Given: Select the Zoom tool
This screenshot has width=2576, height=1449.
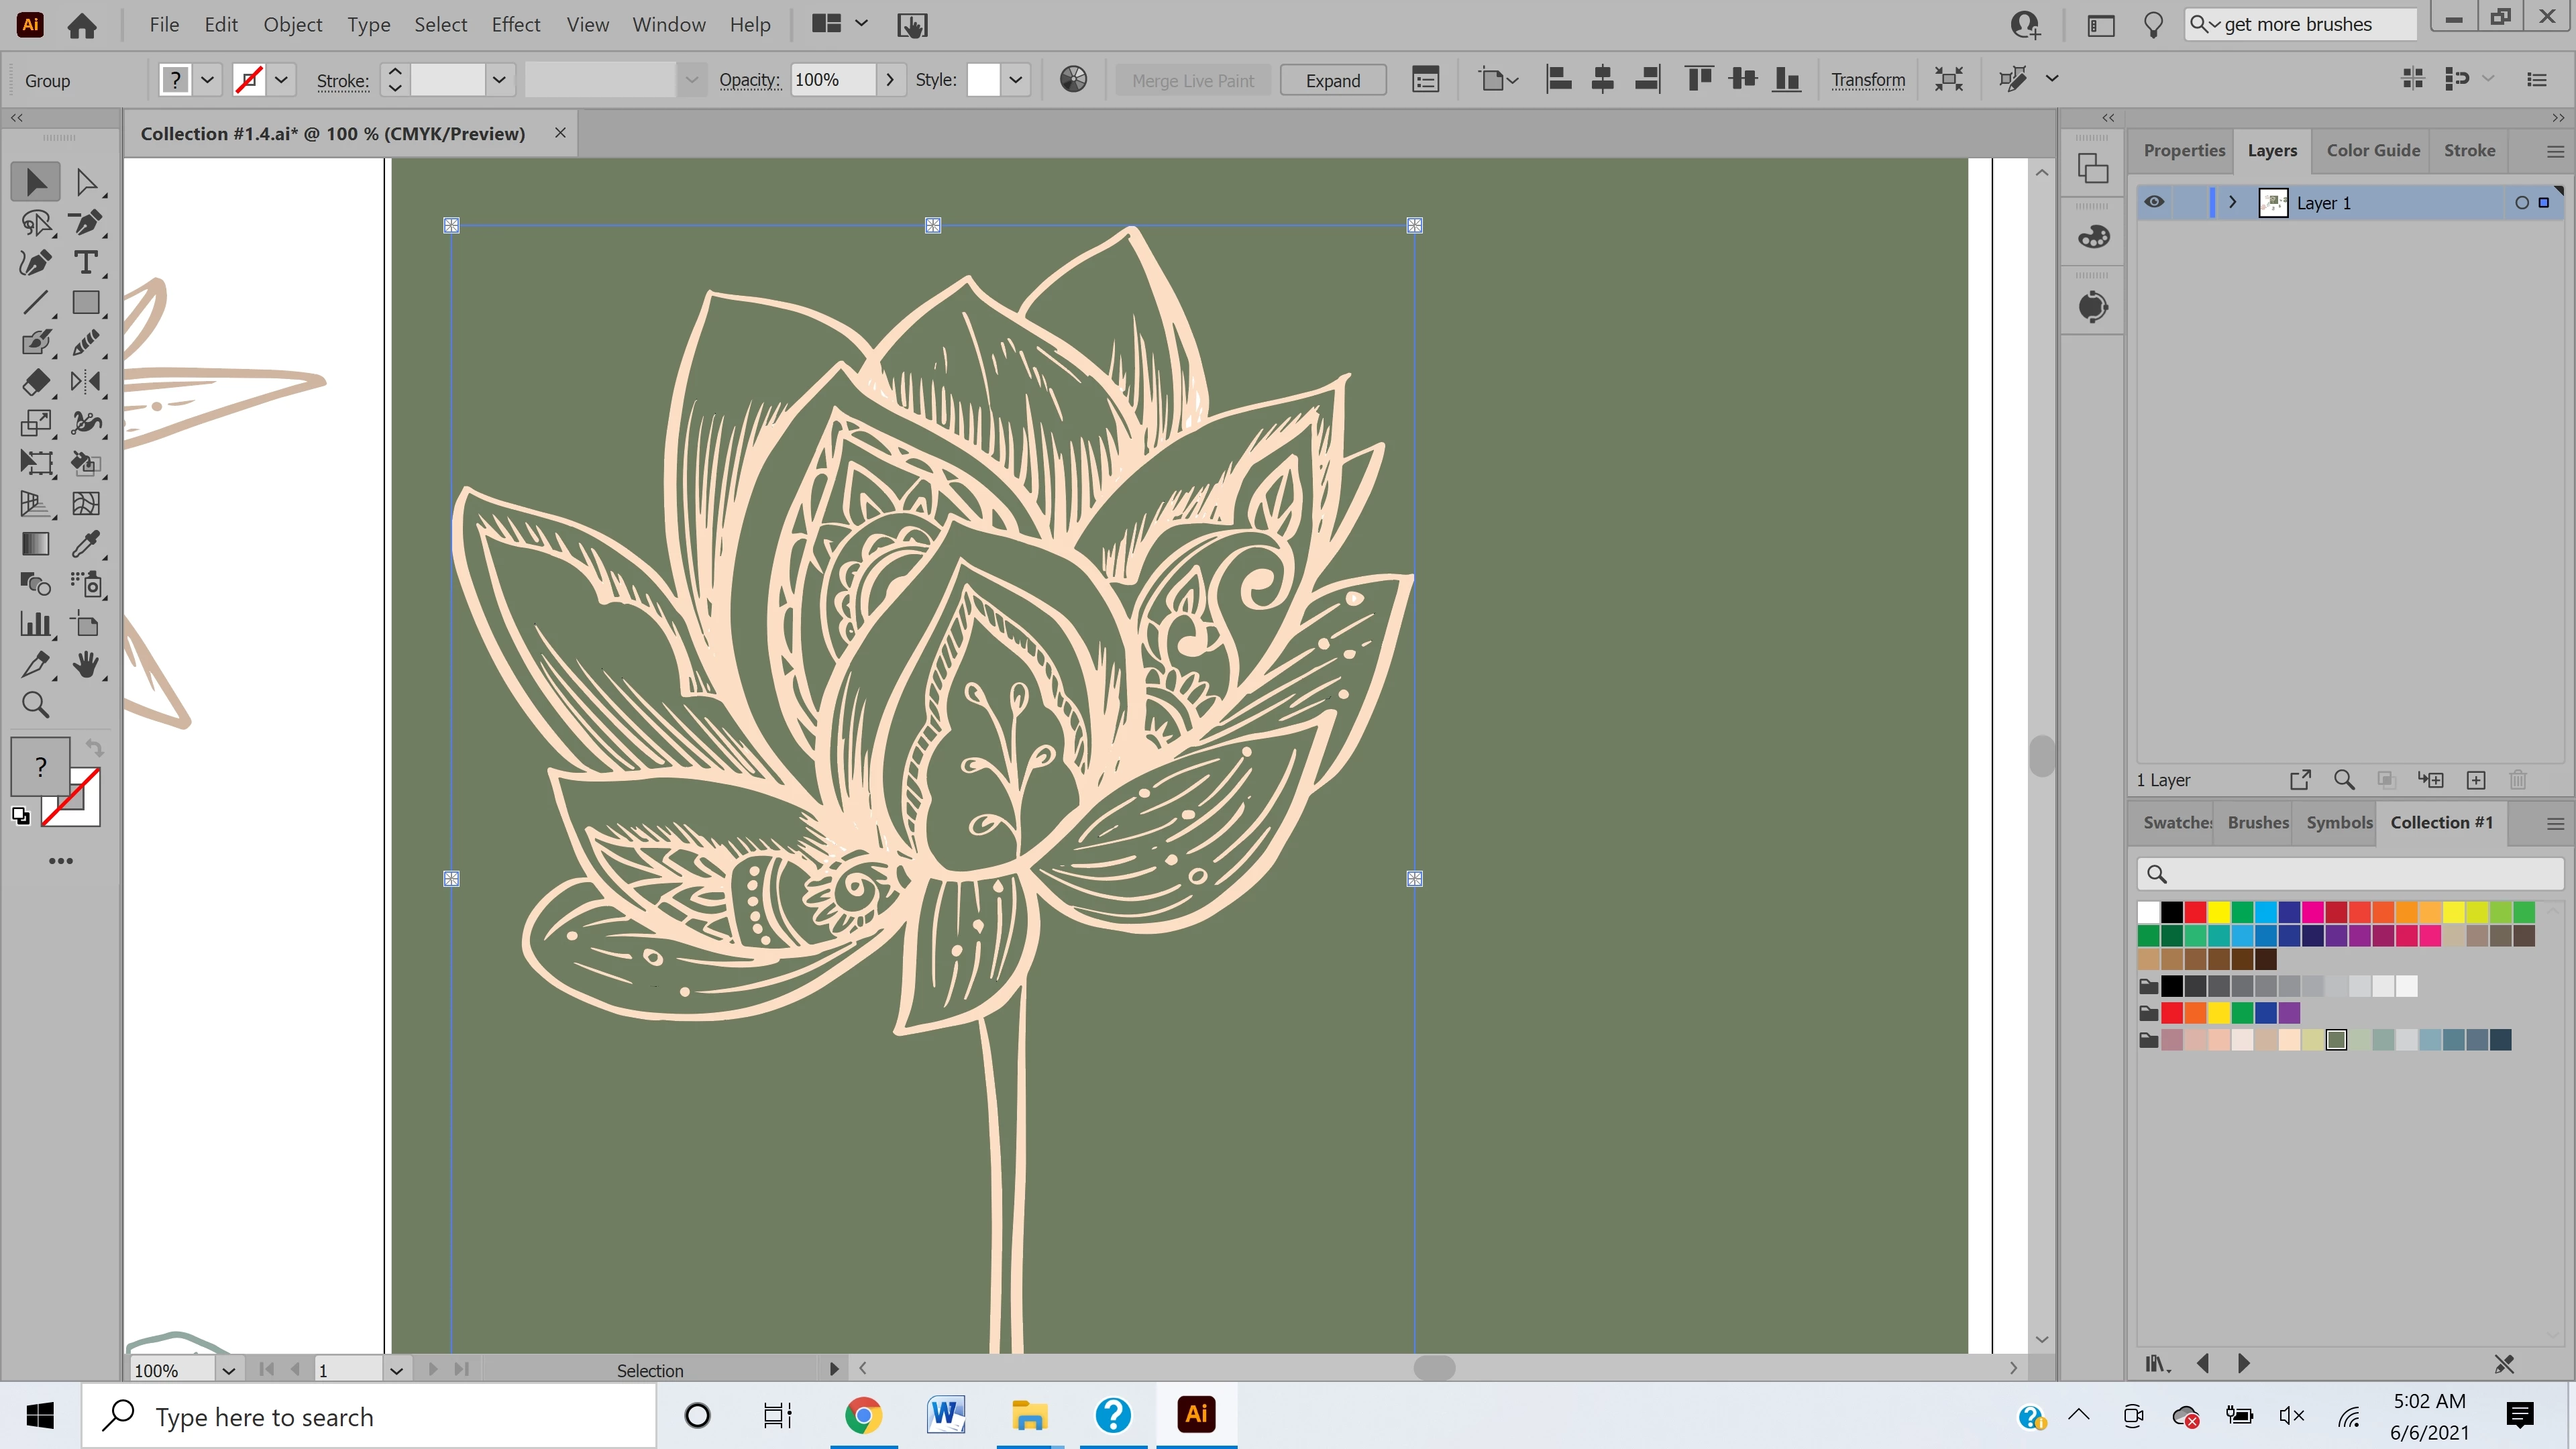Looking at the screenshot, I should (36, 705).
